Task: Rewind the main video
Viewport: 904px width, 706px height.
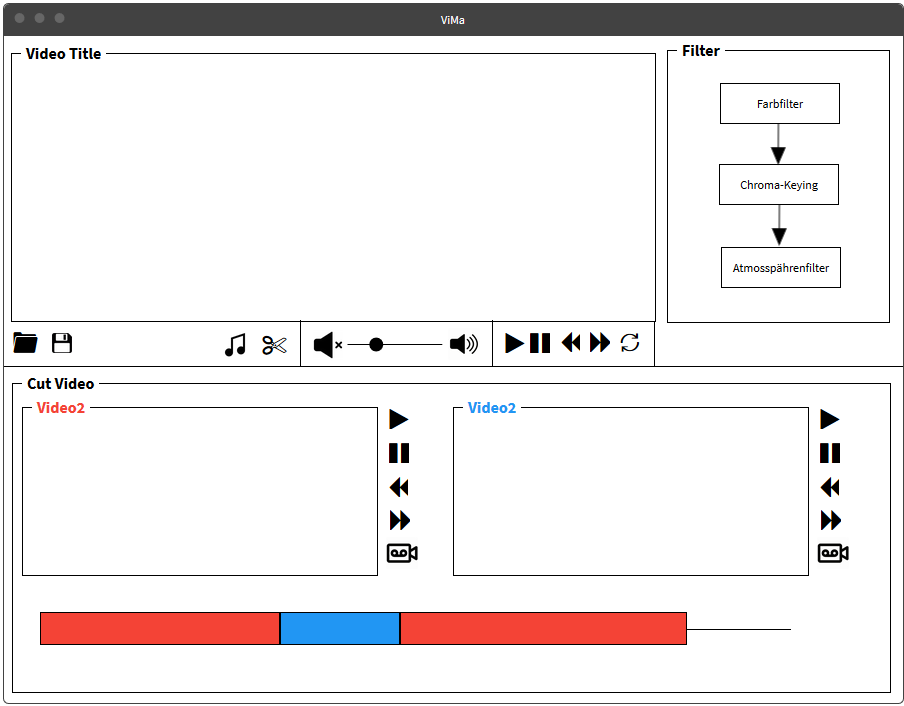Action: pyautogui.click(x=571, y=342)
